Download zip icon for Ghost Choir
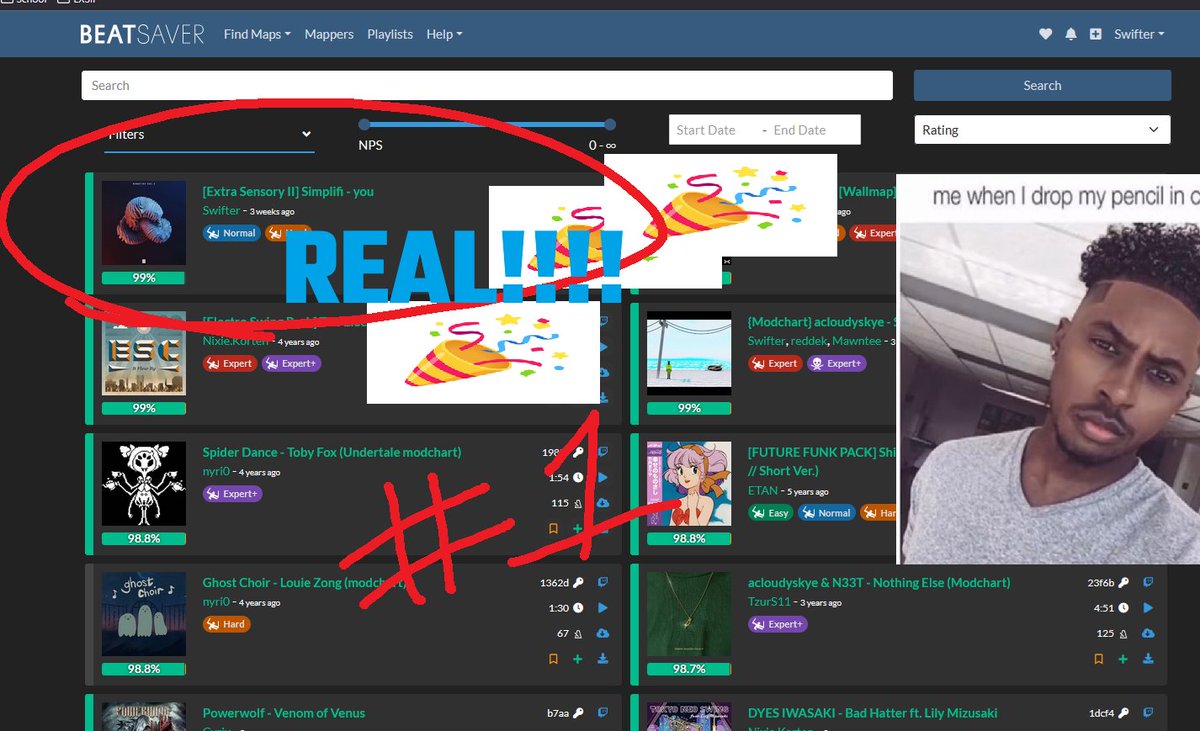This screenshot has width=1200, height=731. pos(603,659)
